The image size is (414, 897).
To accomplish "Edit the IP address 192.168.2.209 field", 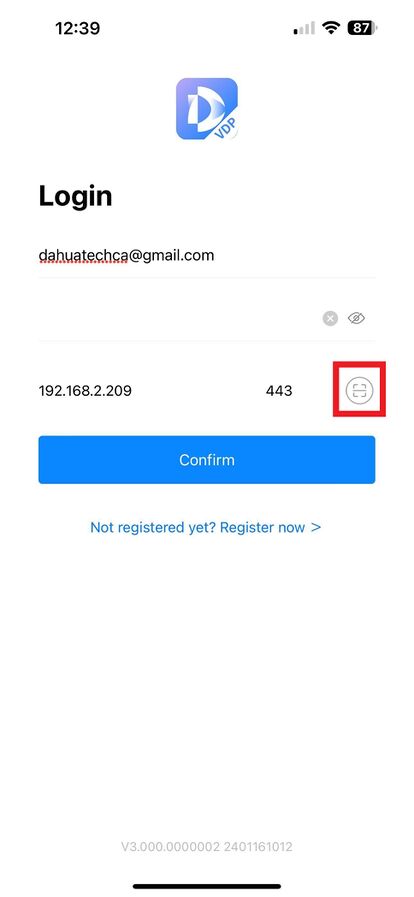I will [85, 391].
